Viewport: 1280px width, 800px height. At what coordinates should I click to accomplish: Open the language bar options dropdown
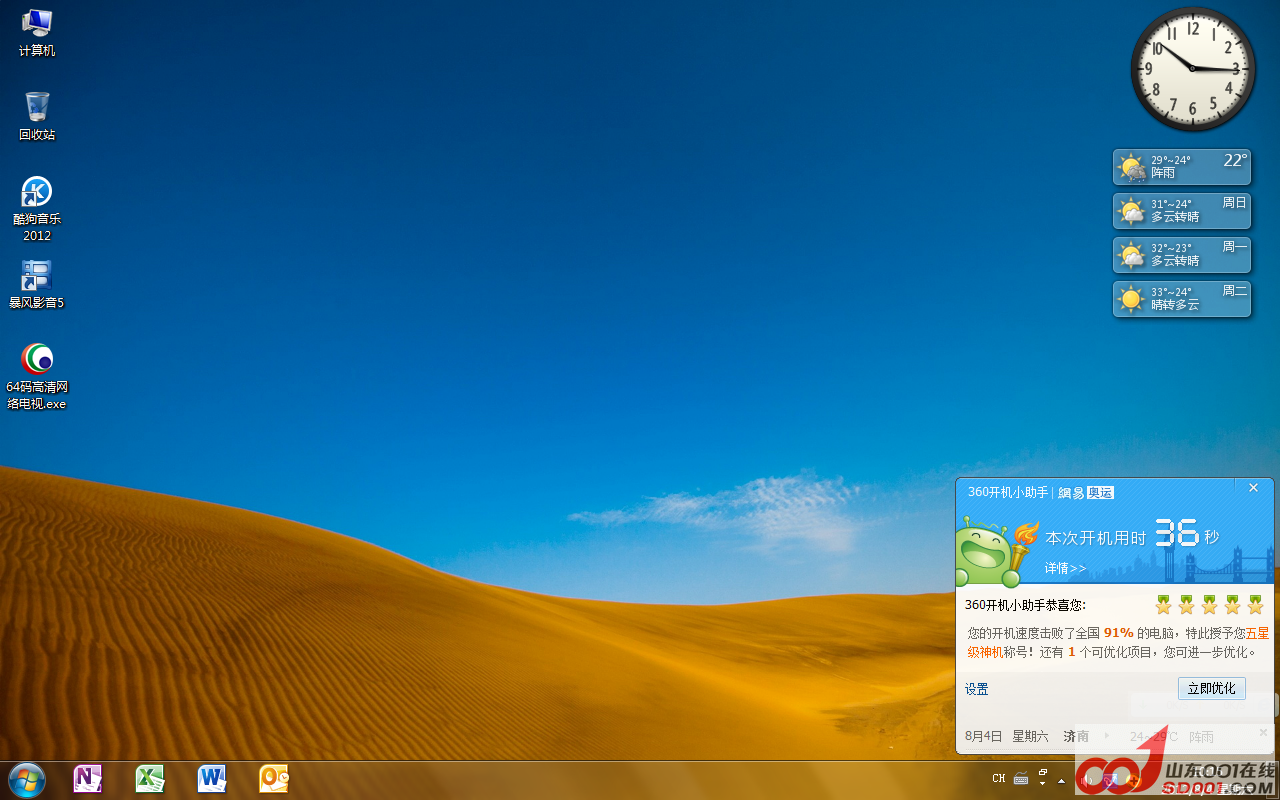click(x=1042, y=783)
